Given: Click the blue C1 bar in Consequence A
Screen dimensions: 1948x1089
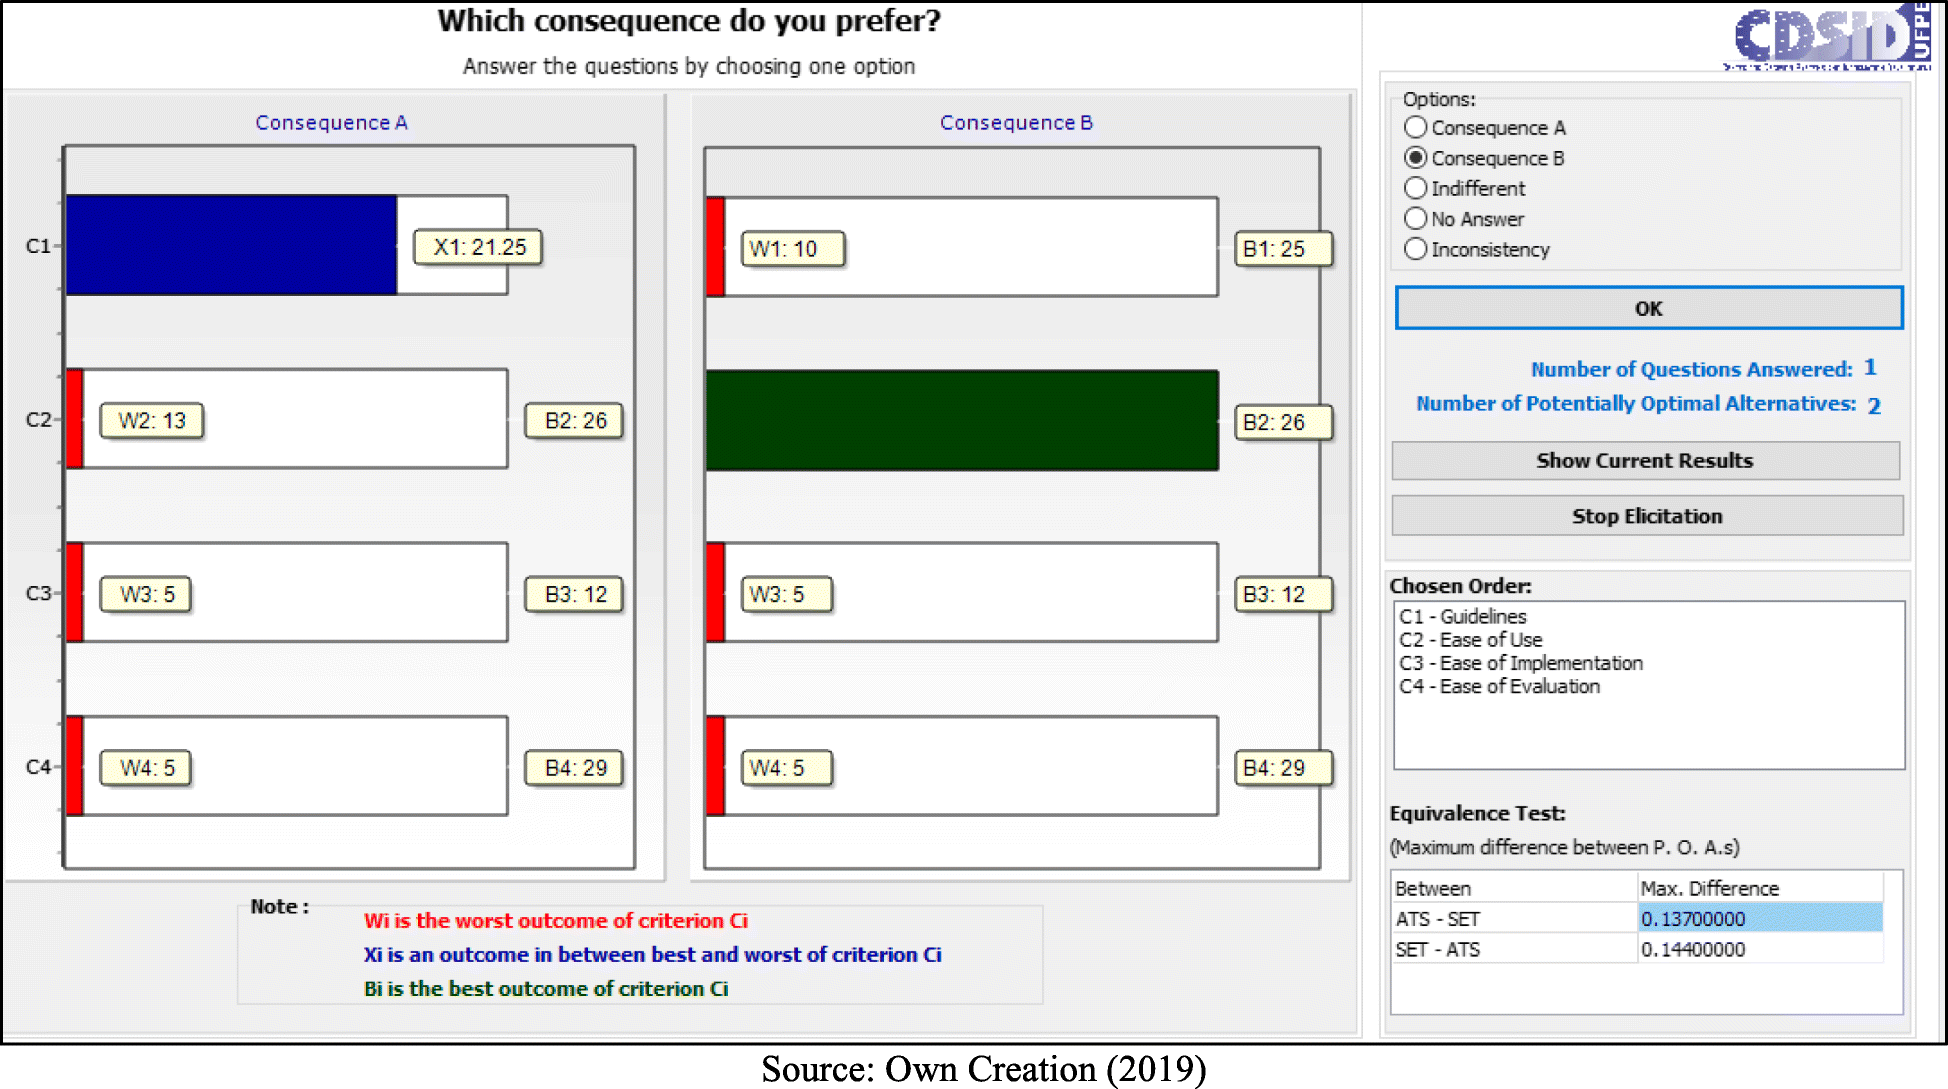Looking at the screenshot, I should coord(231,245).
